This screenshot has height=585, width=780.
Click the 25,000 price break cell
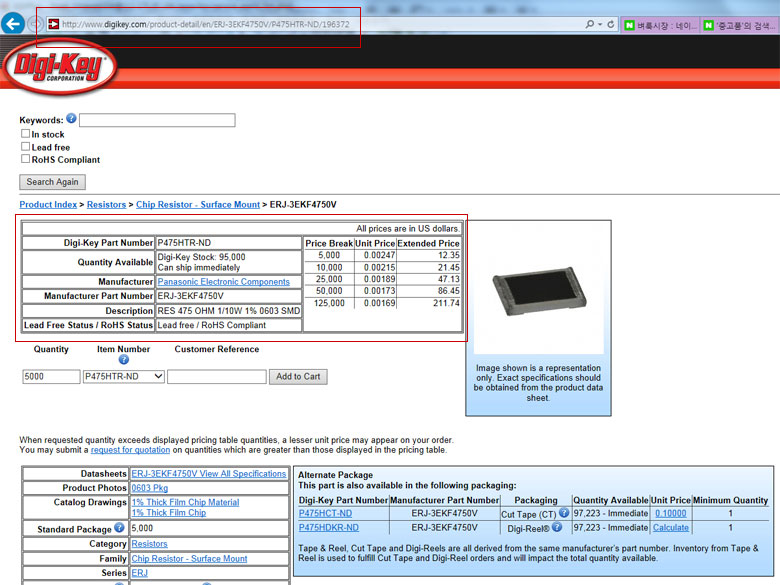coord(329,279)
